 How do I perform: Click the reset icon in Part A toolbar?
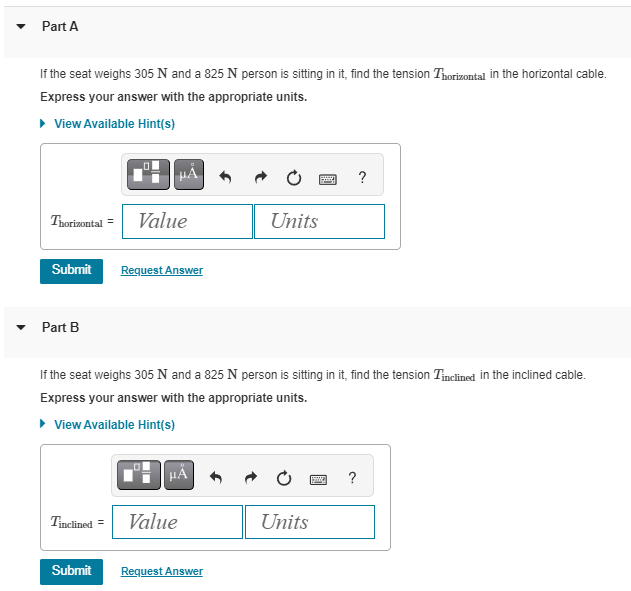pos(294,177)
